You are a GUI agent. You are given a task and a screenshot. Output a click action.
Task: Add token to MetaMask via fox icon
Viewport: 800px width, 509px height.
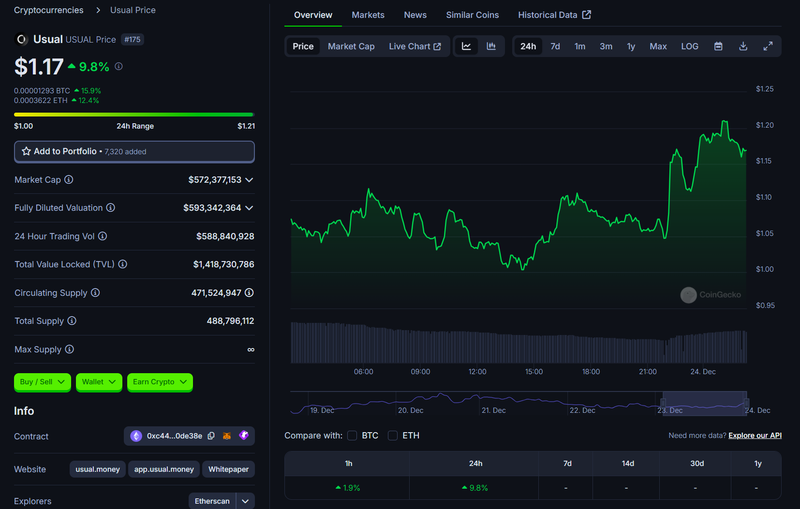pos(227,436)
